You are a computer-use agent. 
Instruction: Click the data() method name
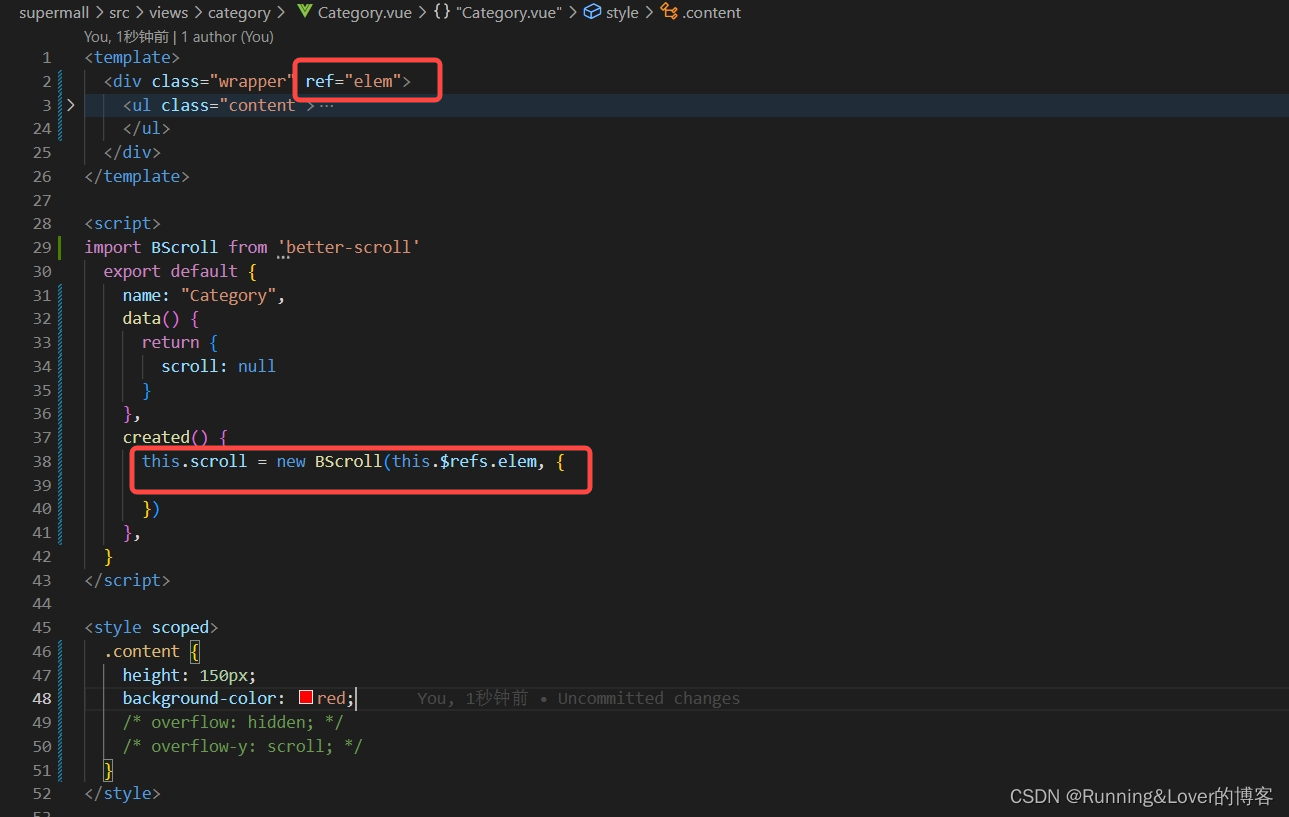click(x=142, y=318)
